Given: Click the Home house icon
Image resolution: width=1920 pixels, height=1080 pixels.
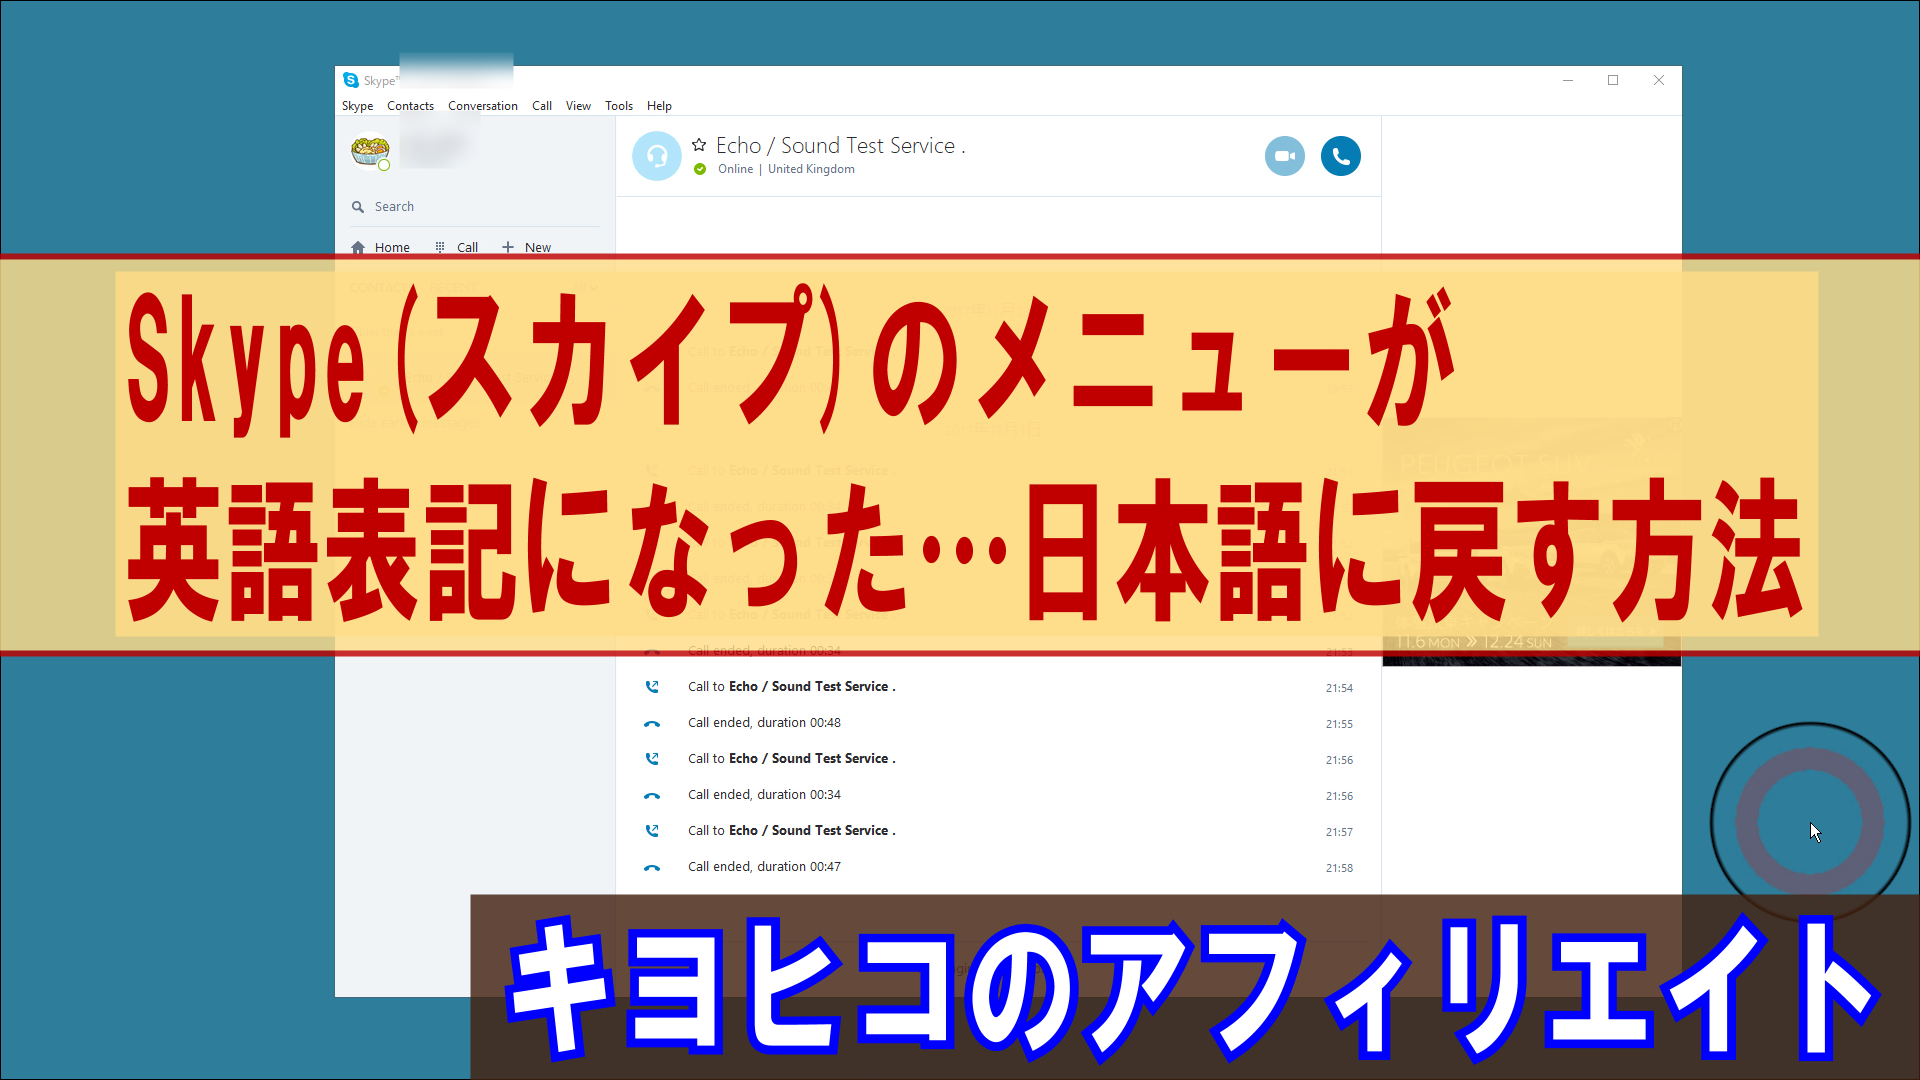Looking at the screenshot, I should click(x=358, y=248).
